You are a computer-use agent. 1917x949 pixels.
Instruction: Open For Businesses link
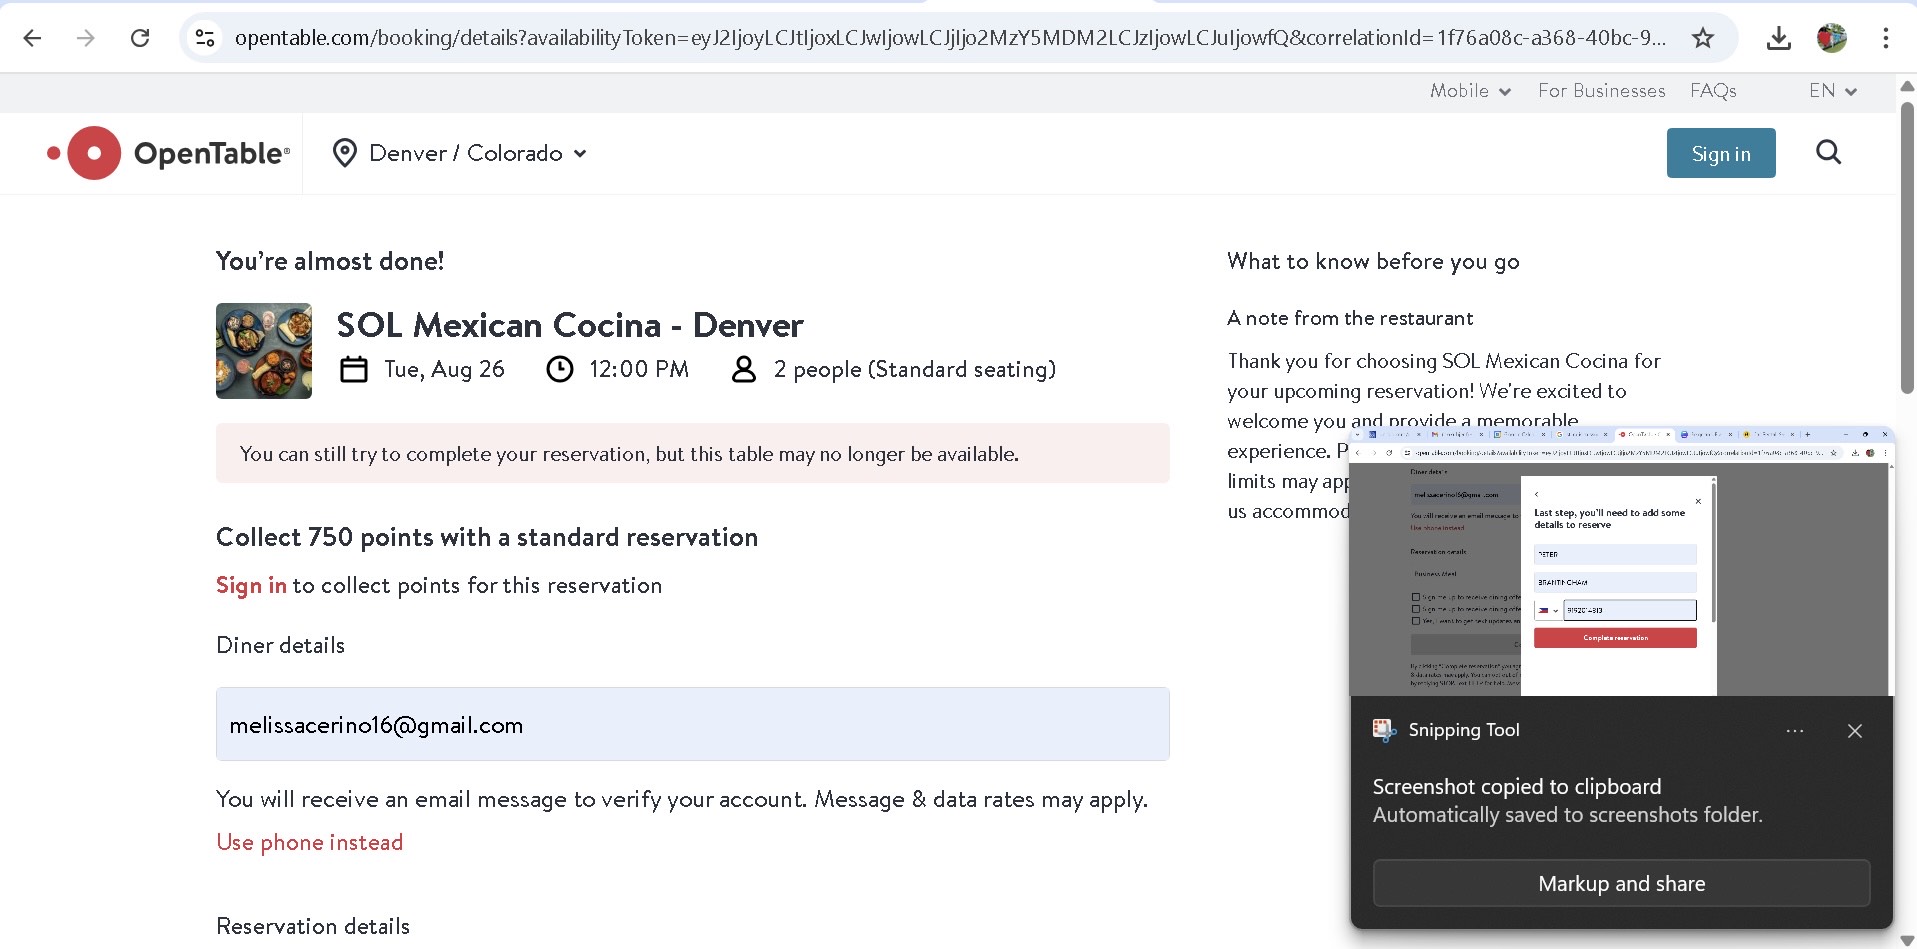point(1602,91)
